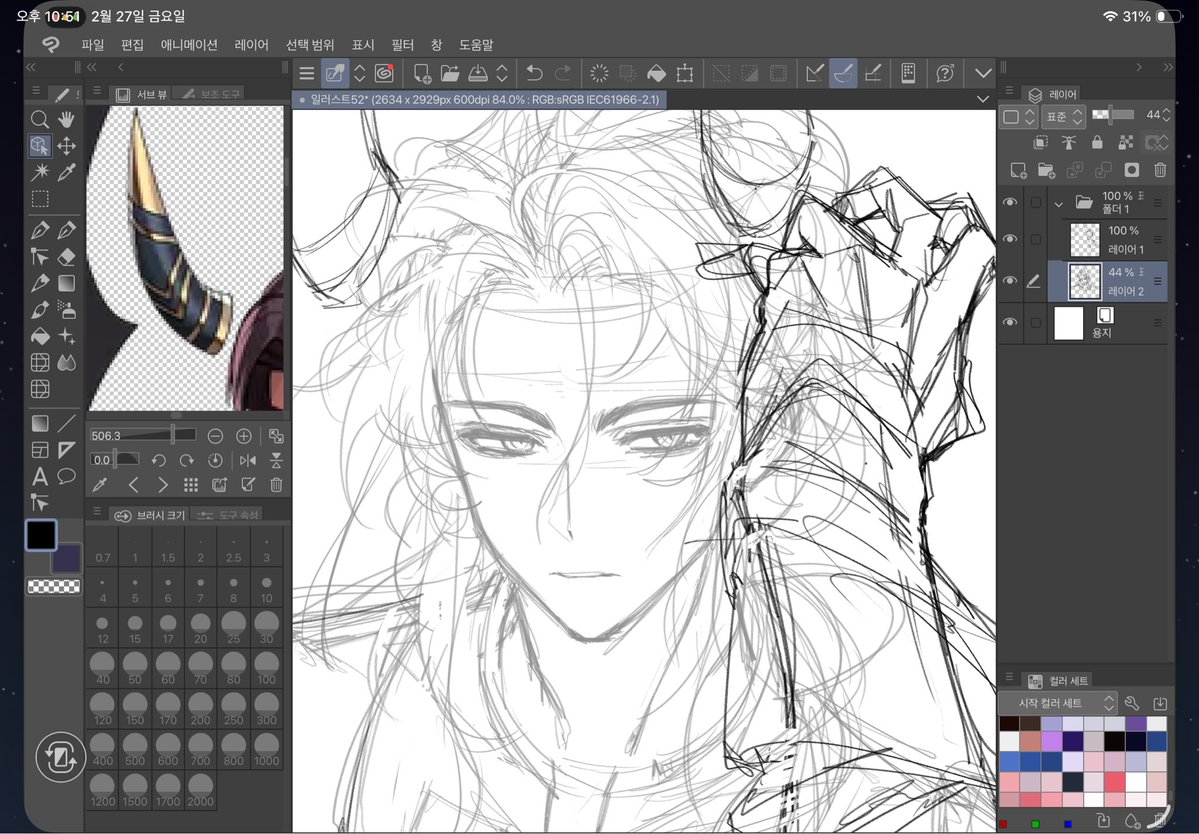Click Scale/Rotate transform icon in command bar
This screenshot has height=834, width=1199.
click(684, 73)
